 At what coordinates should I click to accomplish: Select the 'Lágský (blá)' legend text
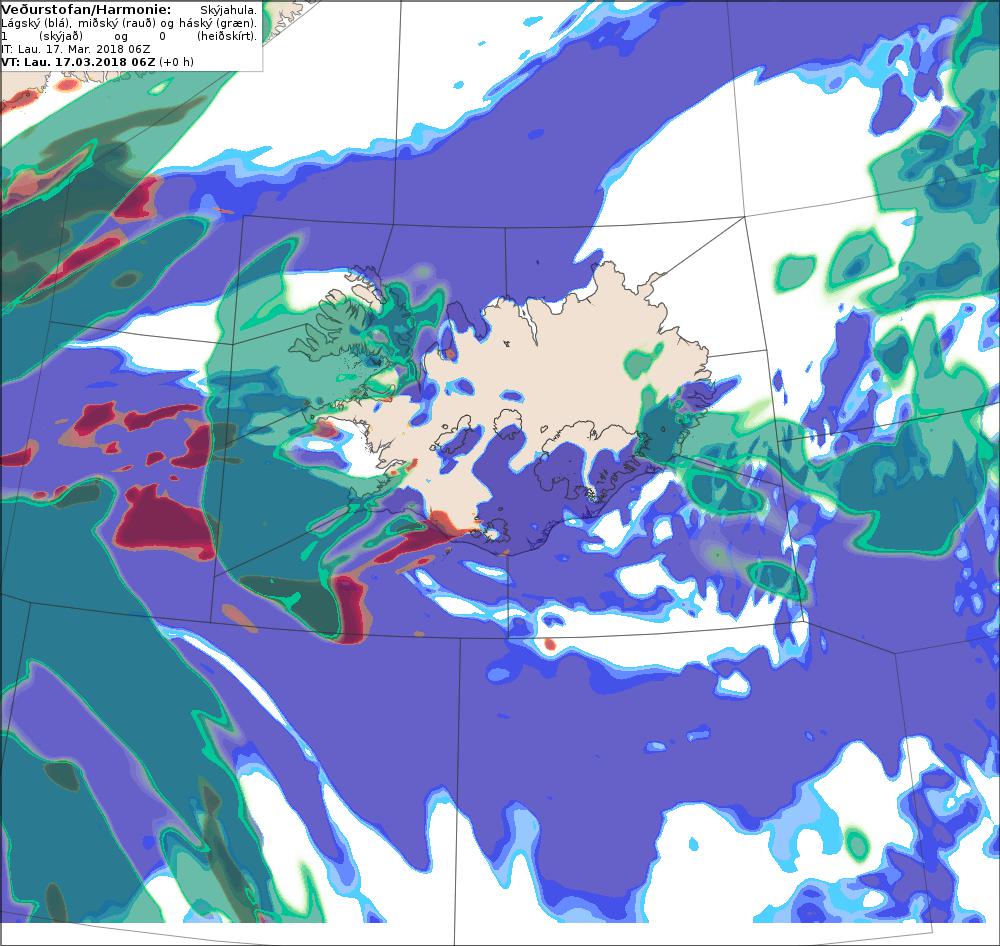tap(35, 24)
